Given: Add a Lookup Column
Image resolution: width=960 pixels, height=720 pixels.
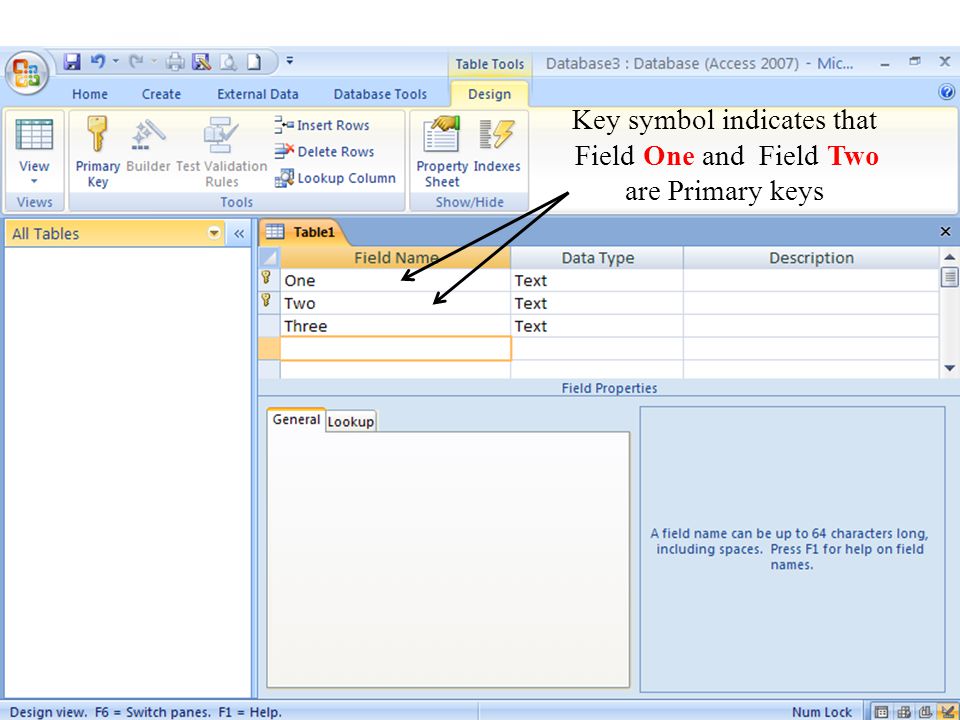Looking at the screenshot, I should point(335,178).
